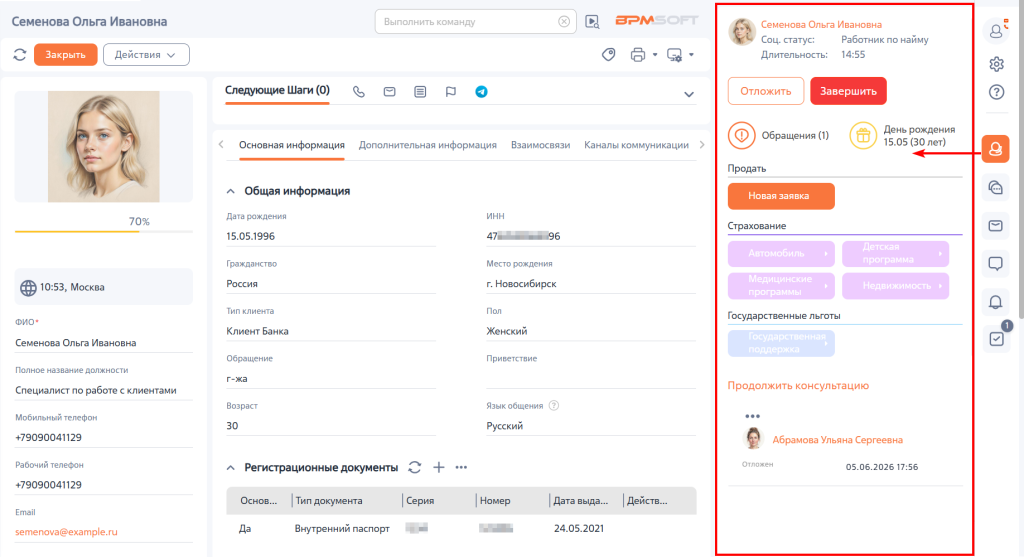Click the Обращения alert icon
The height and width of the screenshot is (557, 1024).
point(741,136)
